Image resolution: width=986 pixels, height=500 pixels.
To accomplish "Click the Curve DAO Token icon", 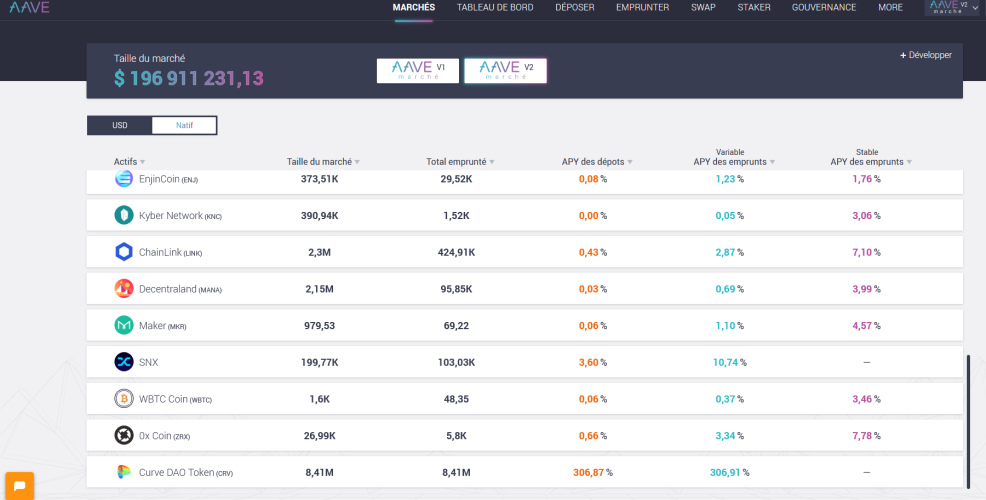I will point(124,472).
